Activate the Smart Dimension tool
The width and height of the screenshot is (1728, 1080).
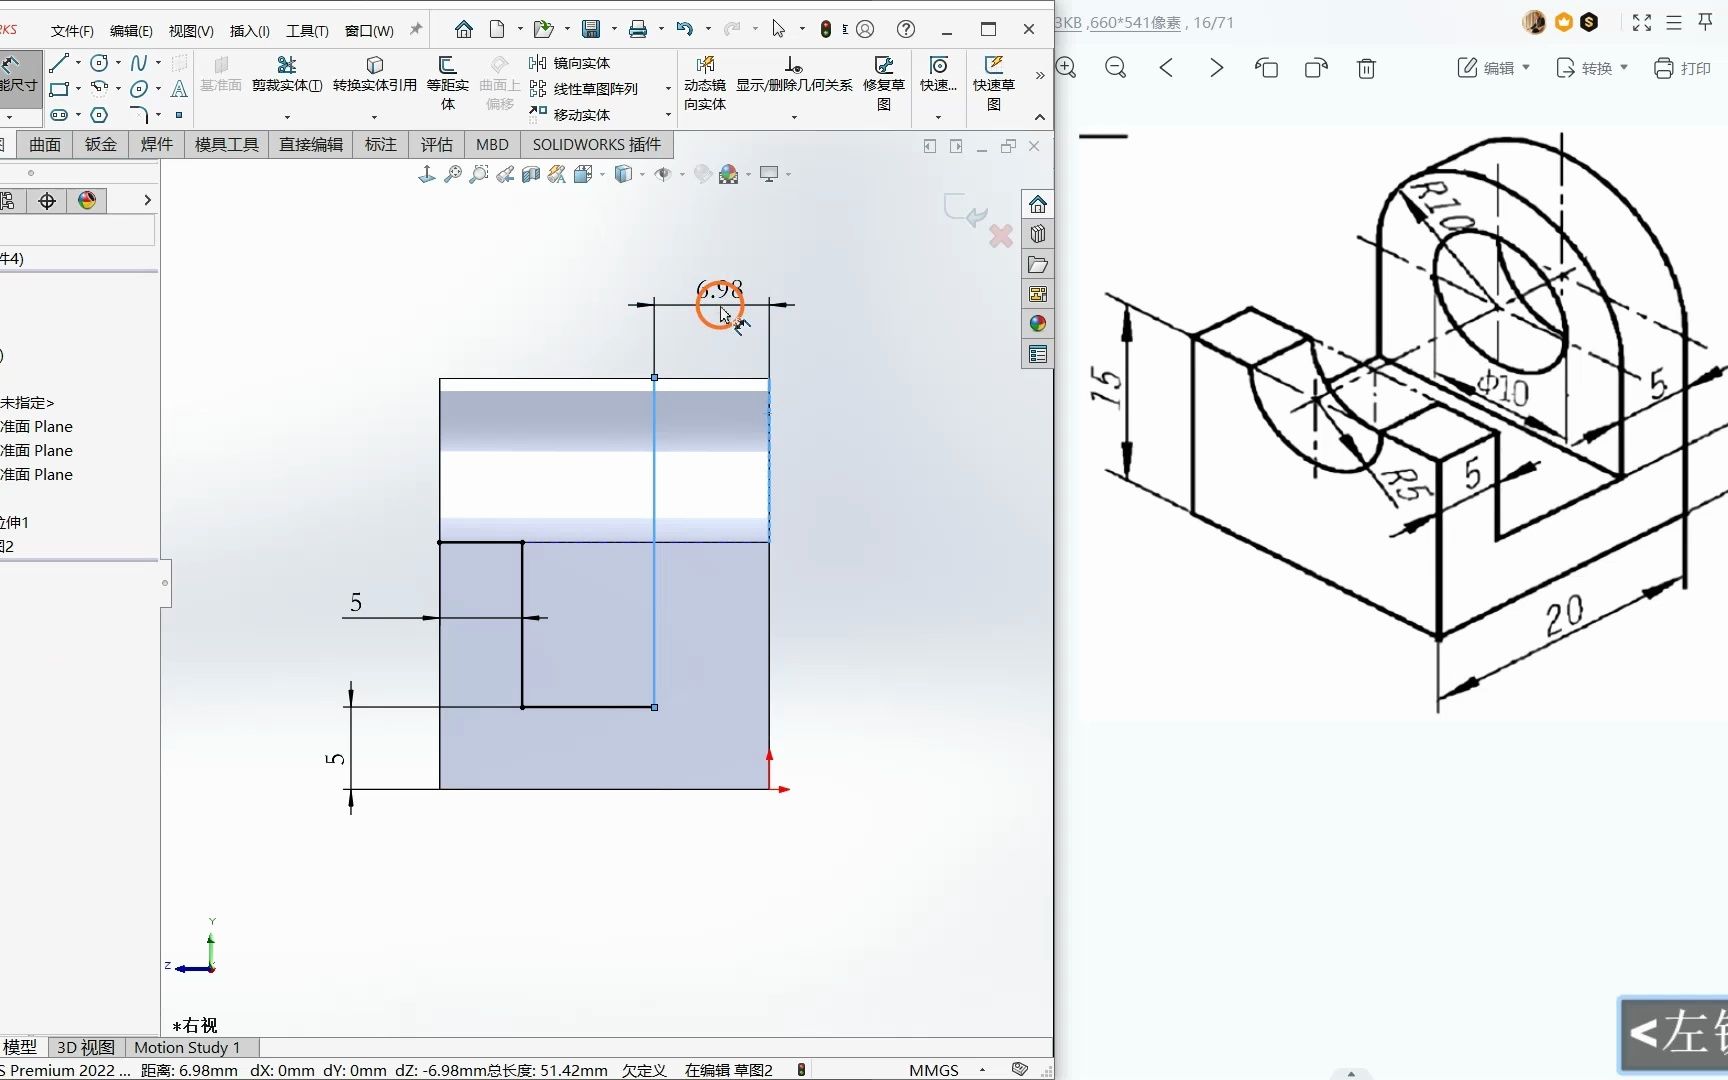click(18, 75)
